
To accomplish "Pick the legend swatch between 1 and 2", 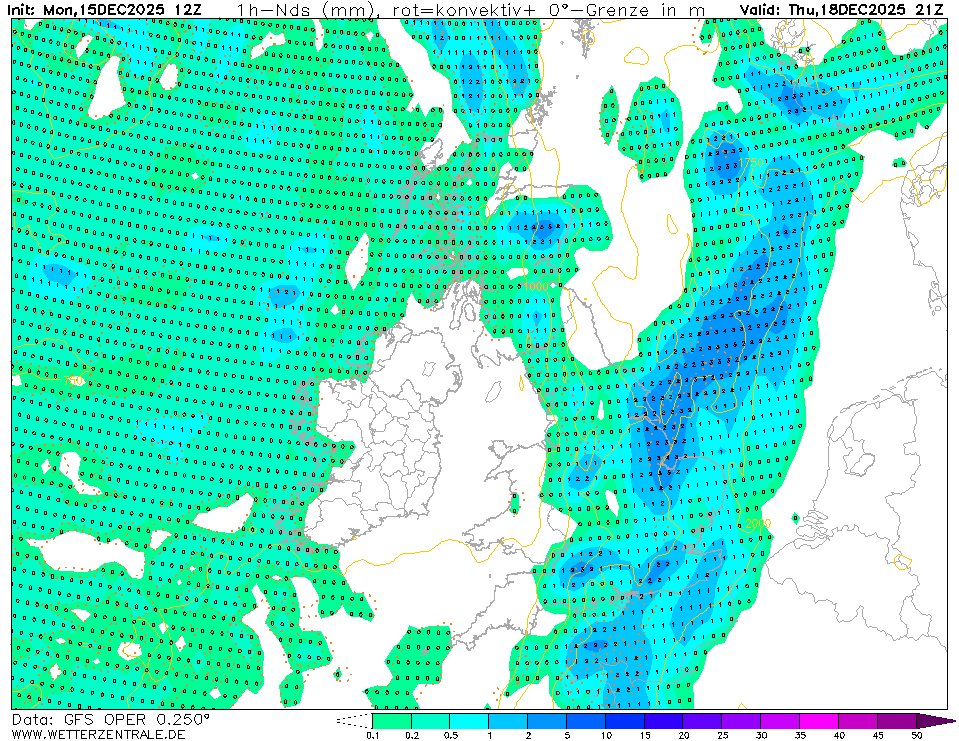I will 508,720.
